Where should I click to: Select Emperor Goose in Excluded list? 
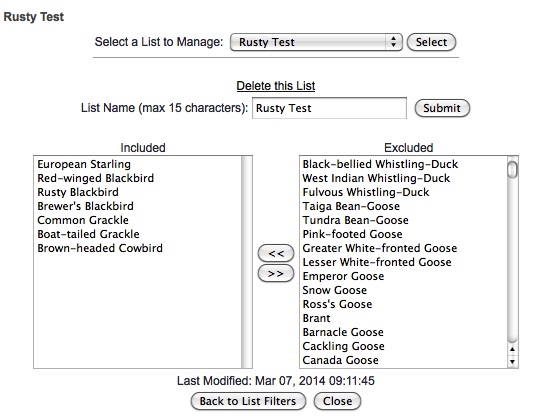click(x=404, y=276)
